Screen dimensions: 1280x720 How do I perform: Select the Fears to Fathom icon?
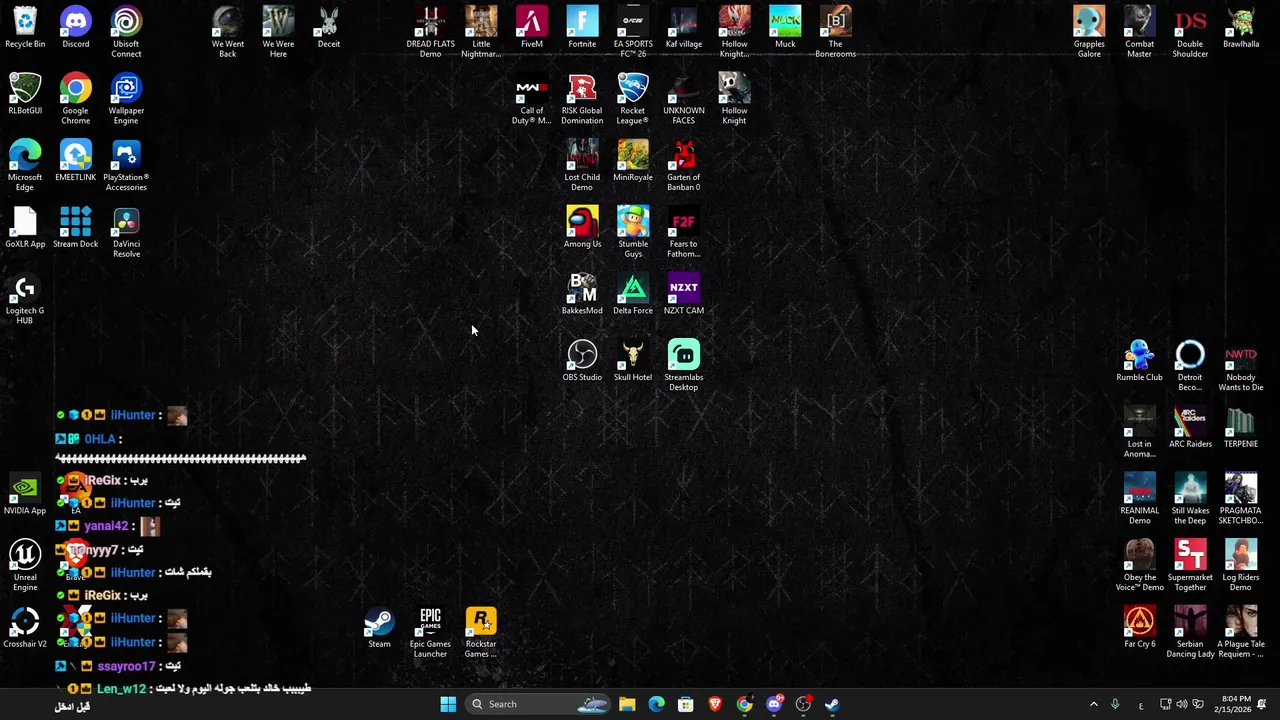[684, 232]
